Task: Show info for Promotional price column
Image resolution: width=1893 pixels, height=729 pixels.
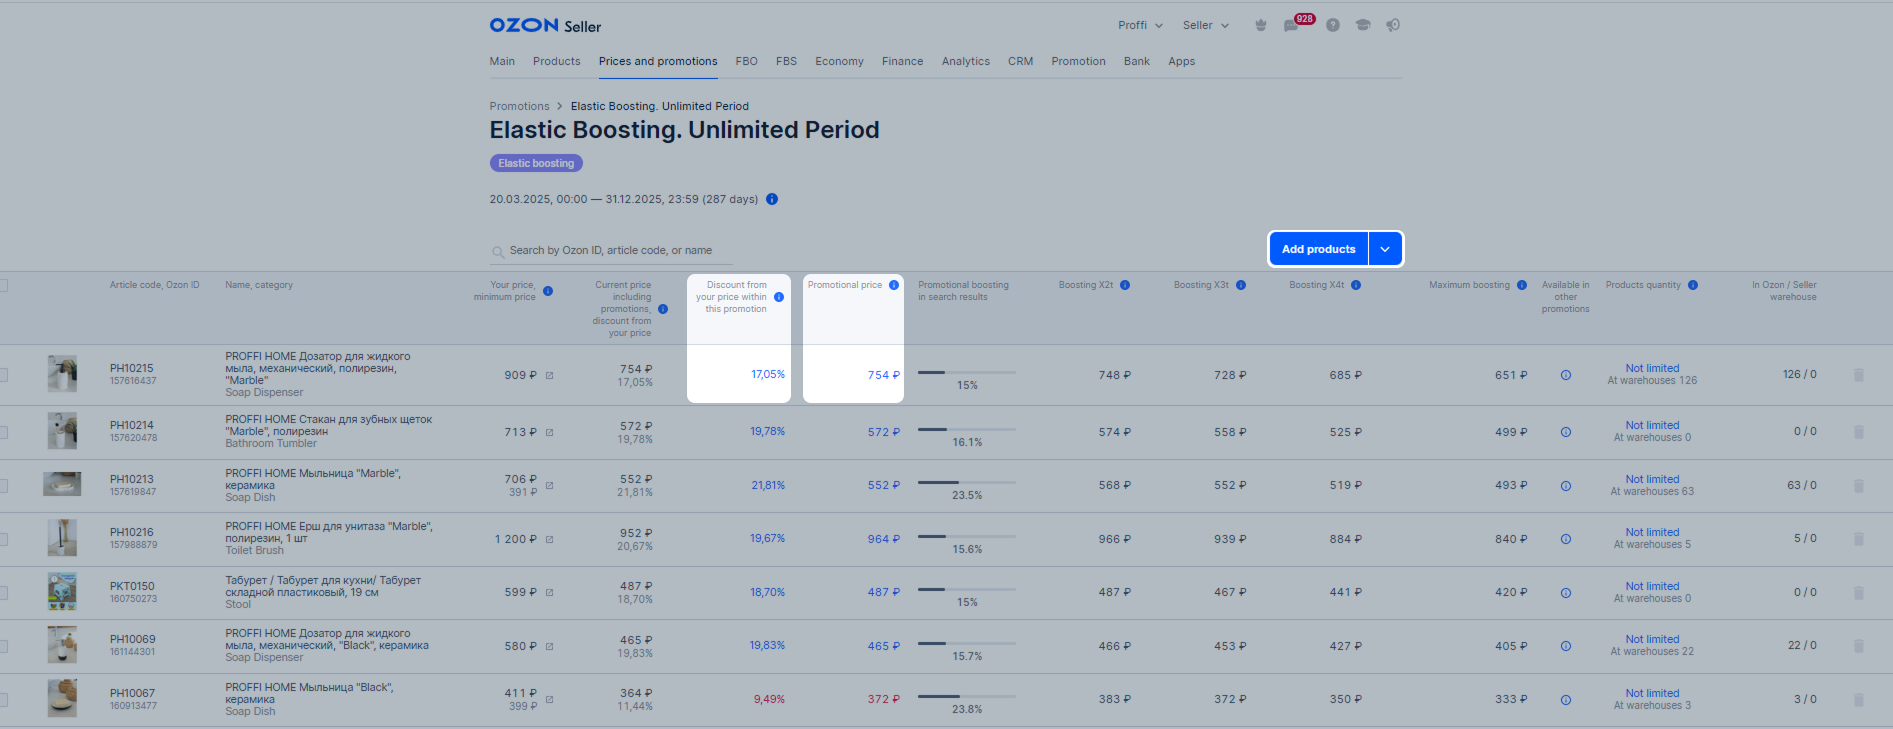Action: coord(894,285)
